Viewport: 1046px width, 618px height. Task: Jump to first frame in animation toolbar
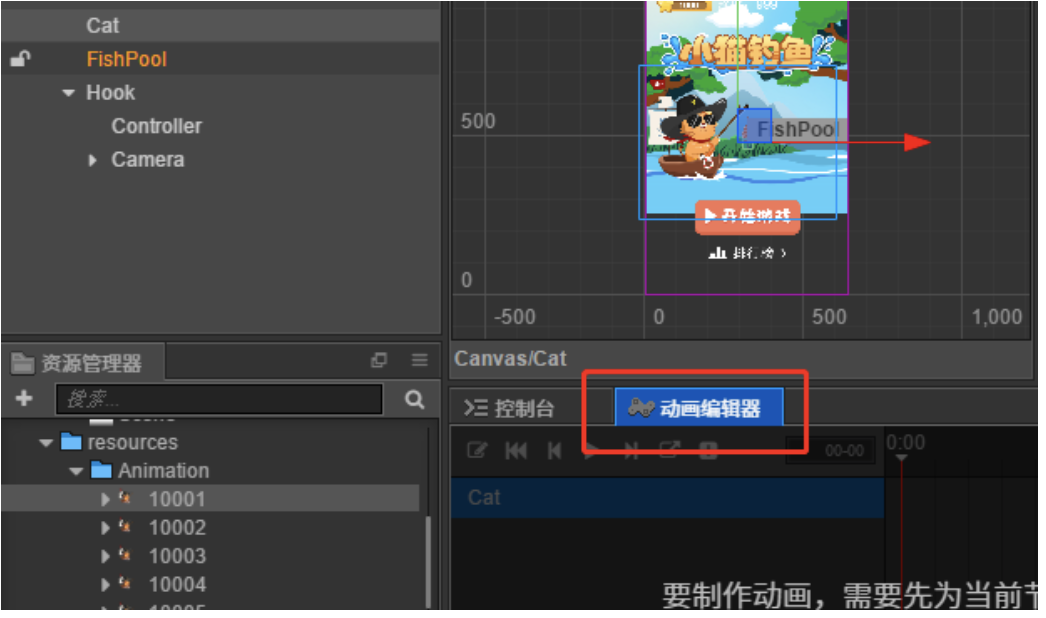516,451
